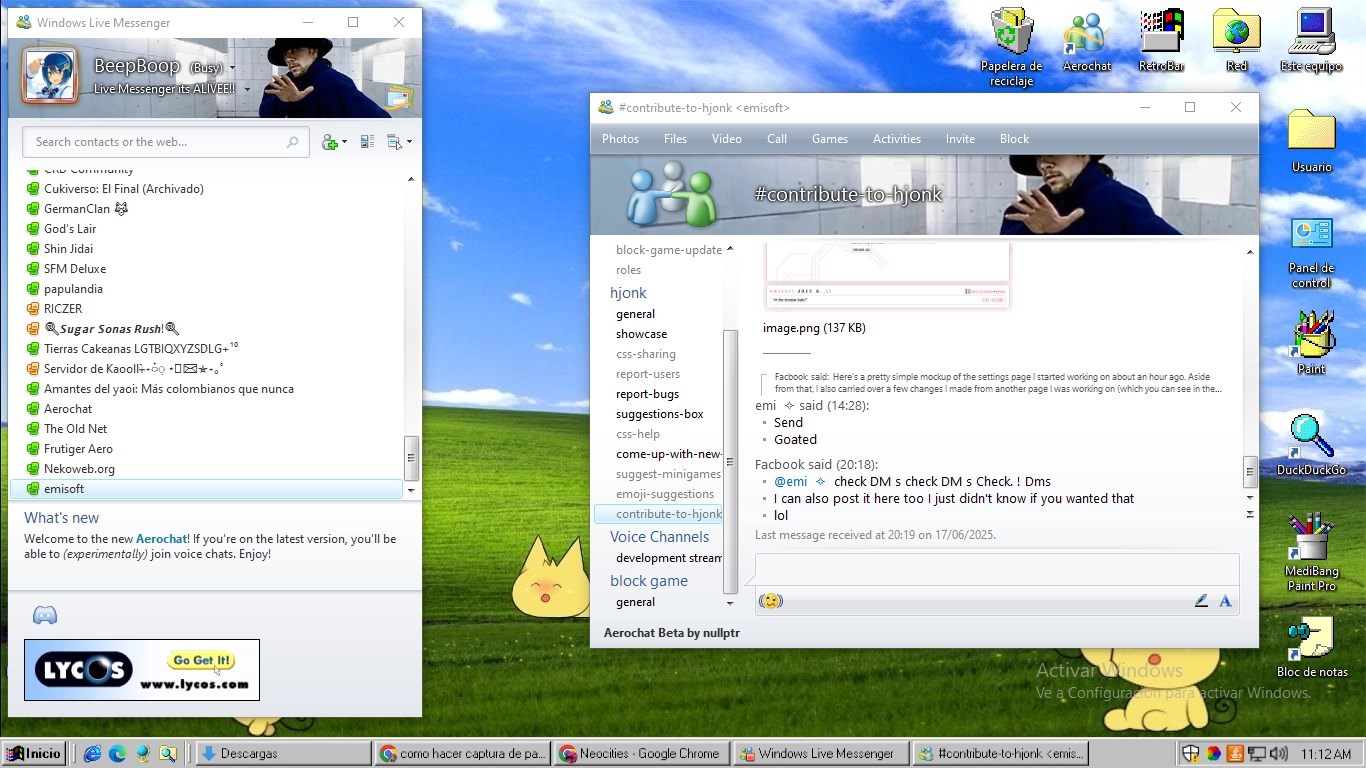Open the Photos menu in chat window
Viewport: 1366px width, 768px height.
coord(620,139)
